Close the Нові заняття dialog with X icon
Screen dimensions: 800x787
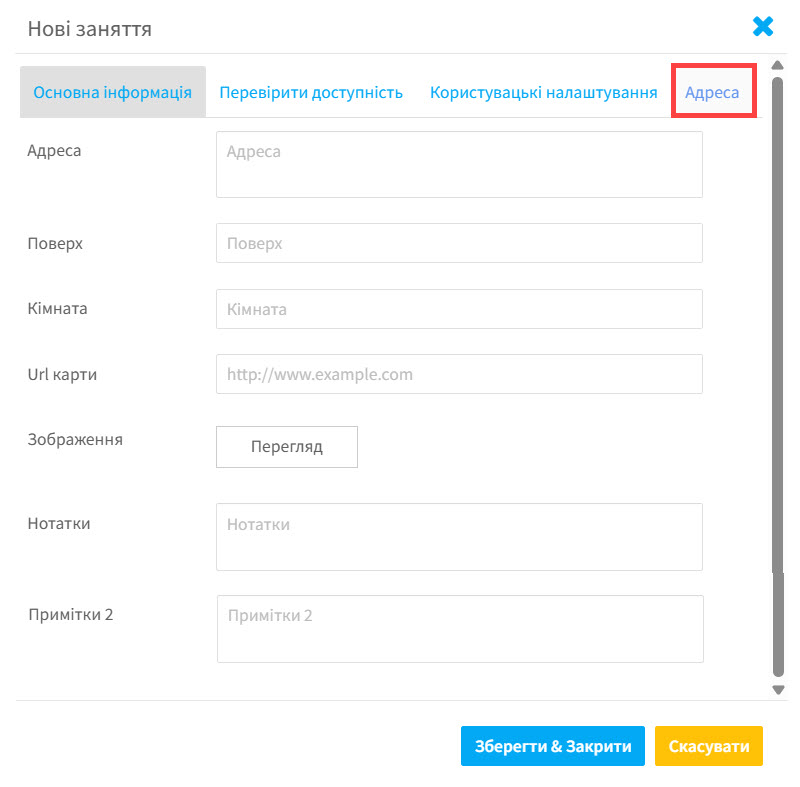763,27
